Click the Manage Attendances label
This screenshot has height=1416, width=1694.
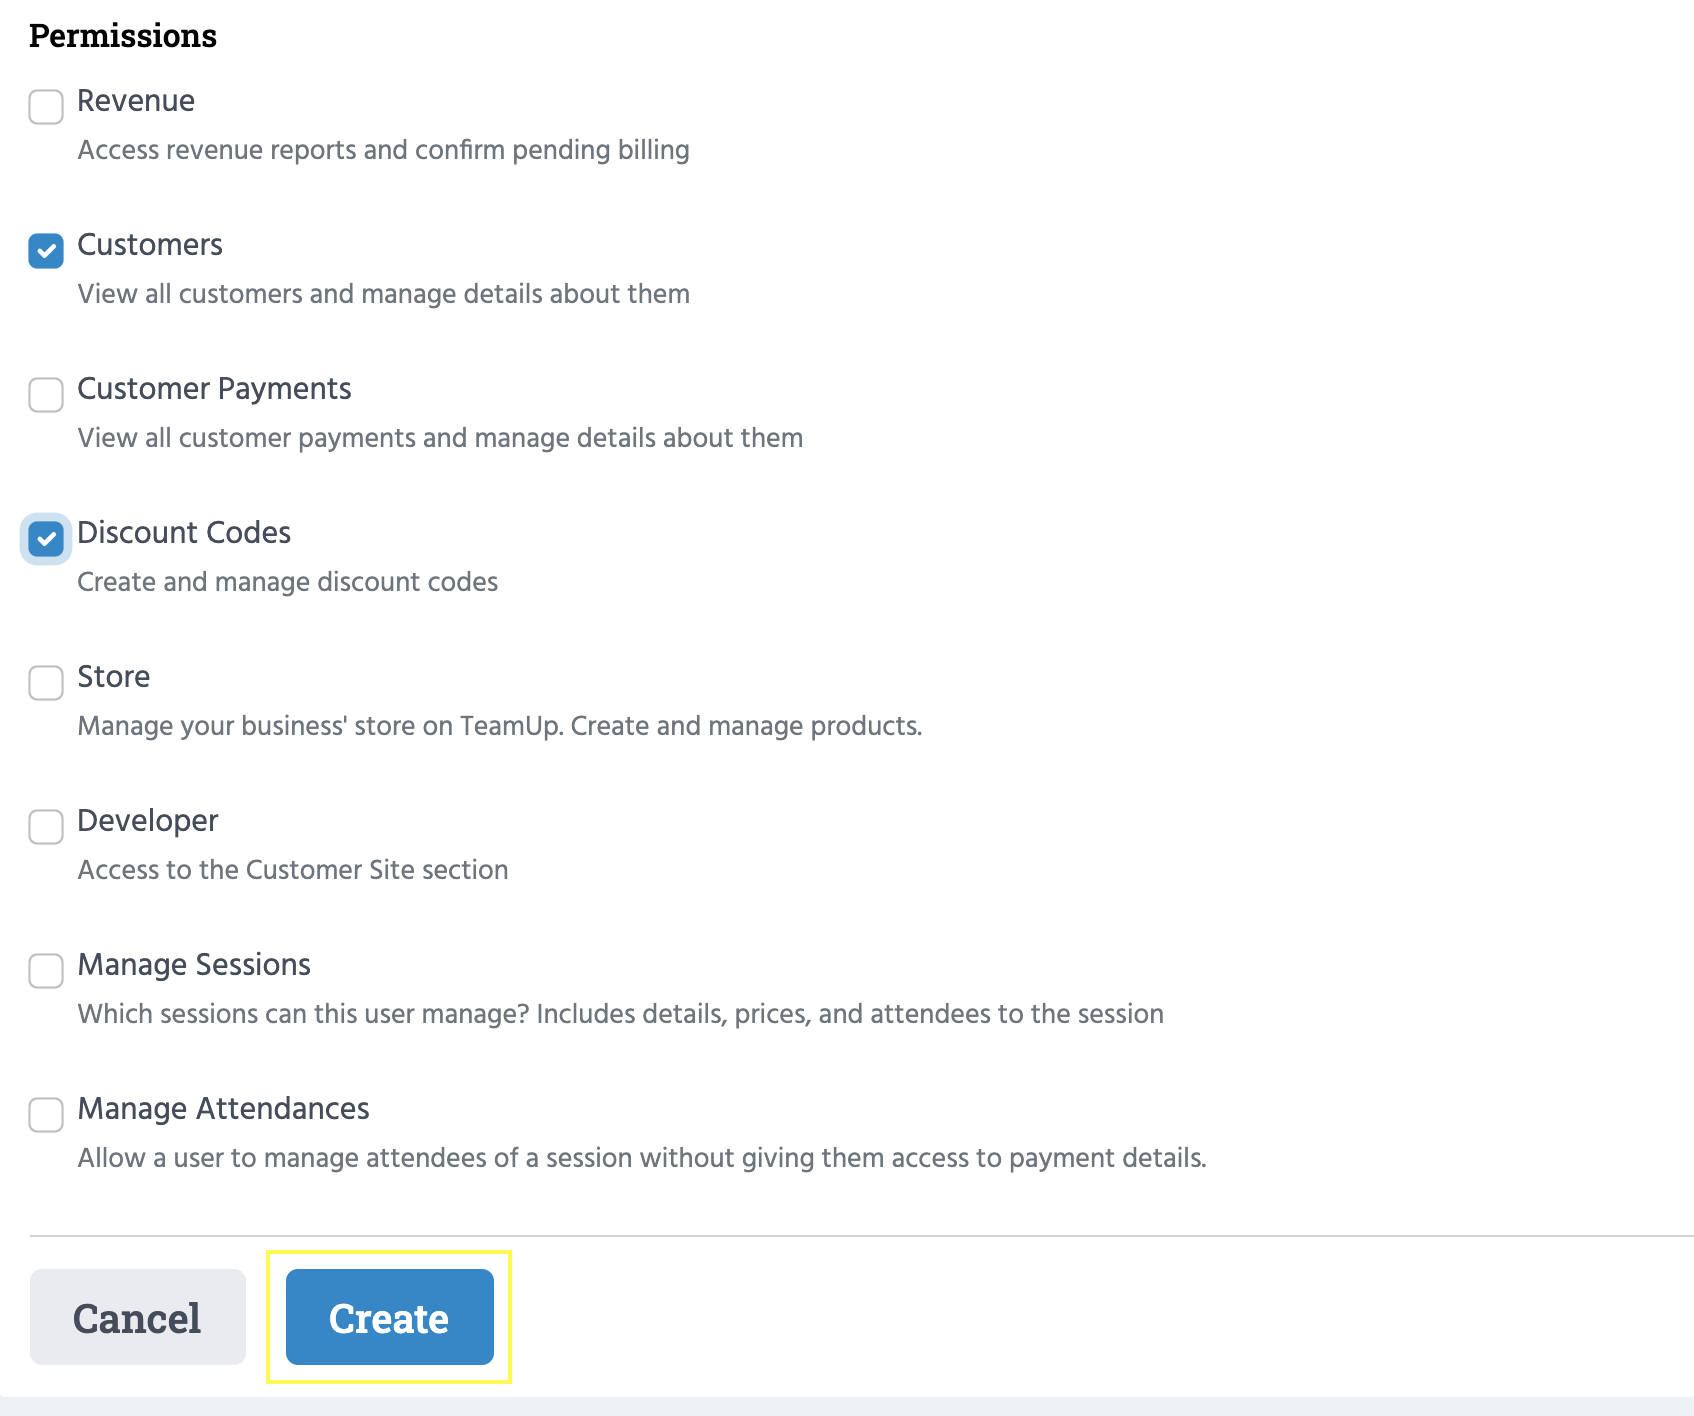[223, 1109]
